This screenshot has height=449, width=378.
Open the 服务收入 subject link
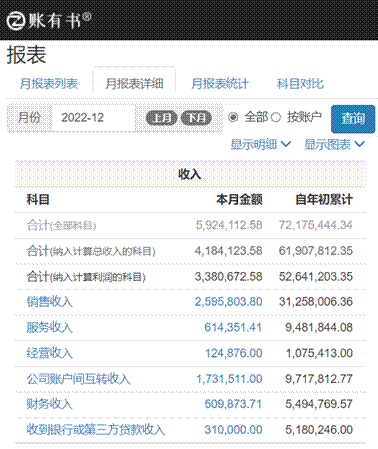click(50, 327)
